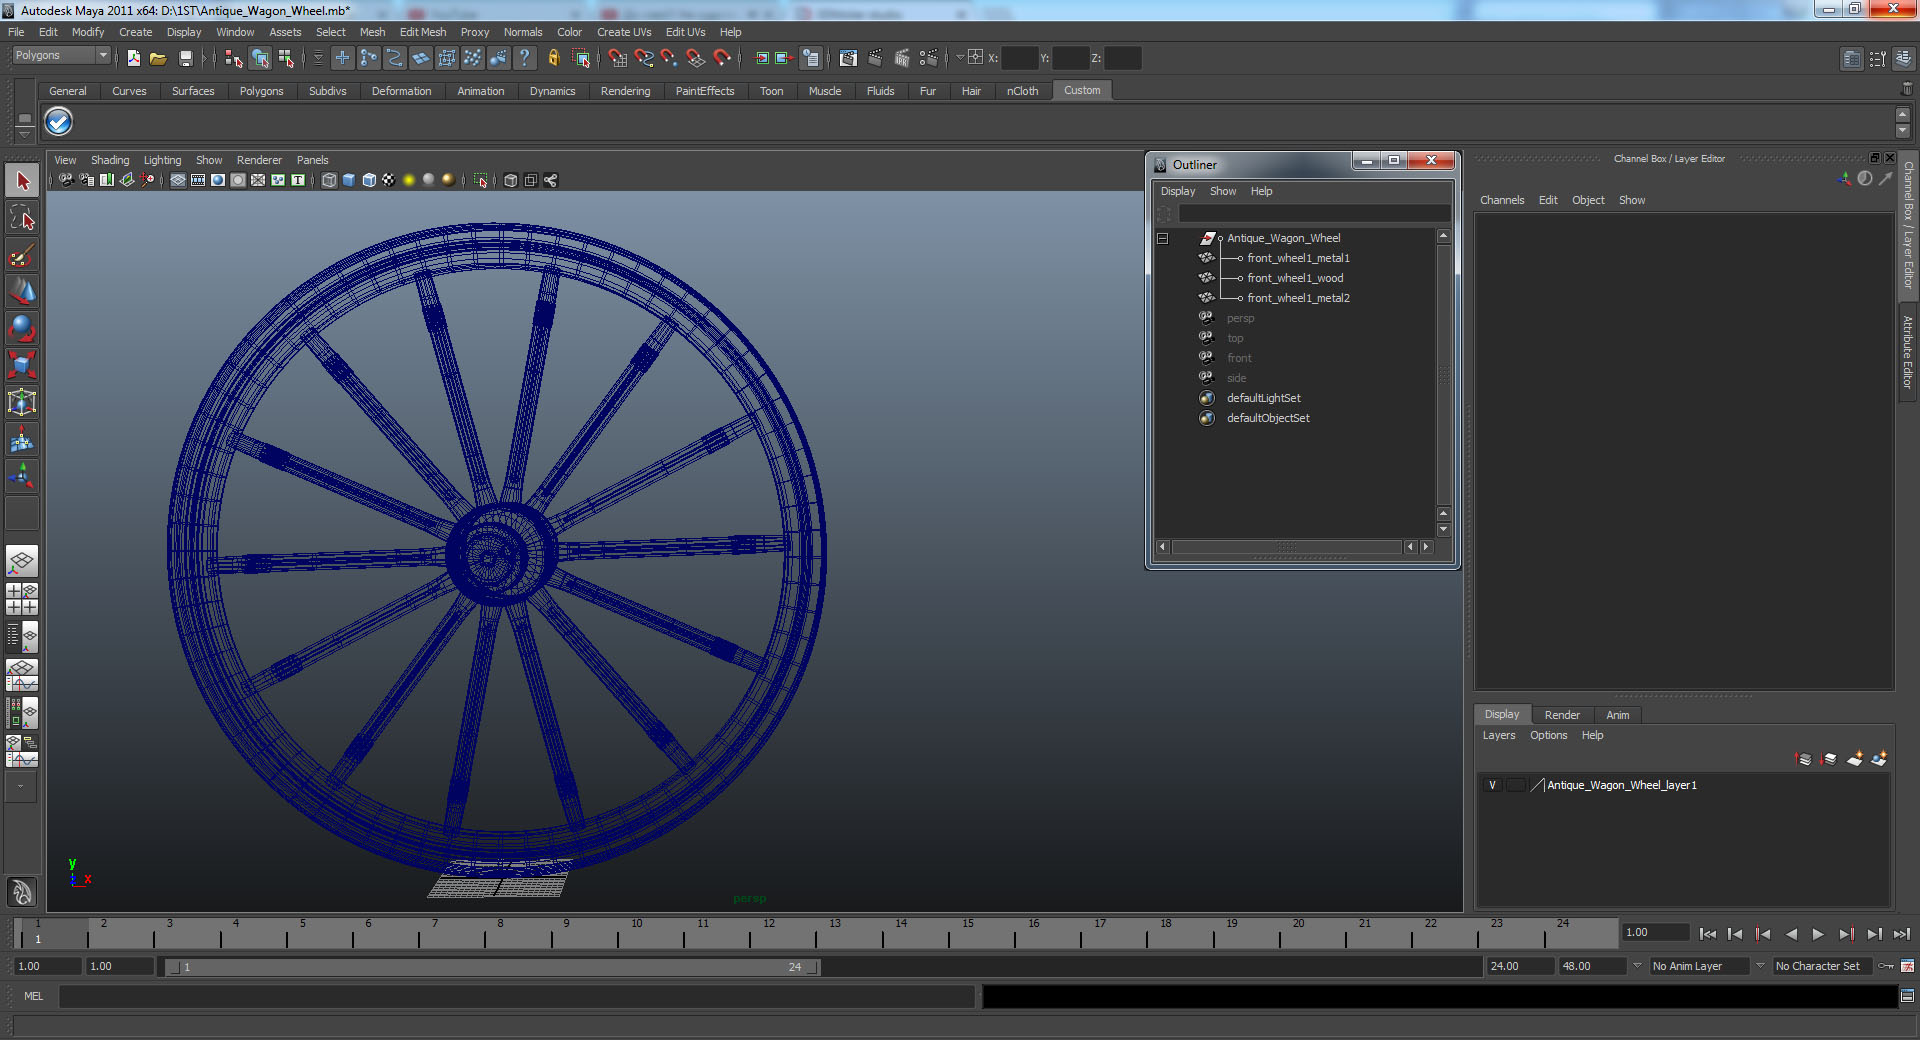Toggle viewport grid display icon
1920x1040 pixels.
tap(178, 180)
